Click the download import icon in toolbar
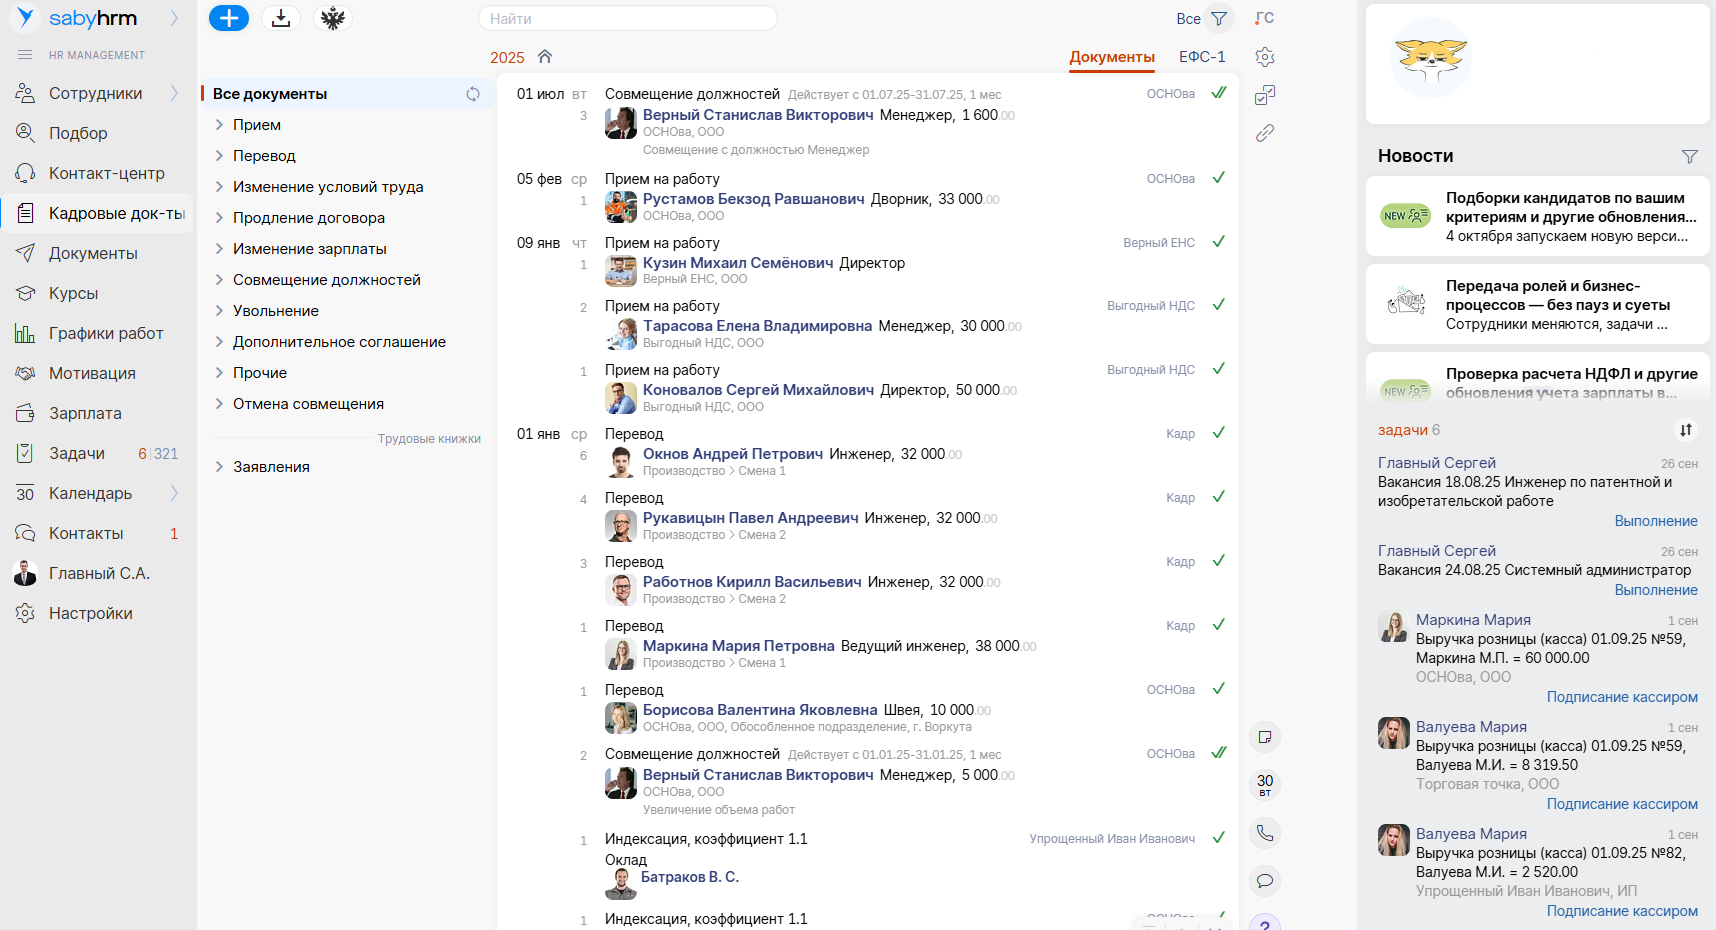Viewport: 1716px width, 930px height. pos(281,18)
